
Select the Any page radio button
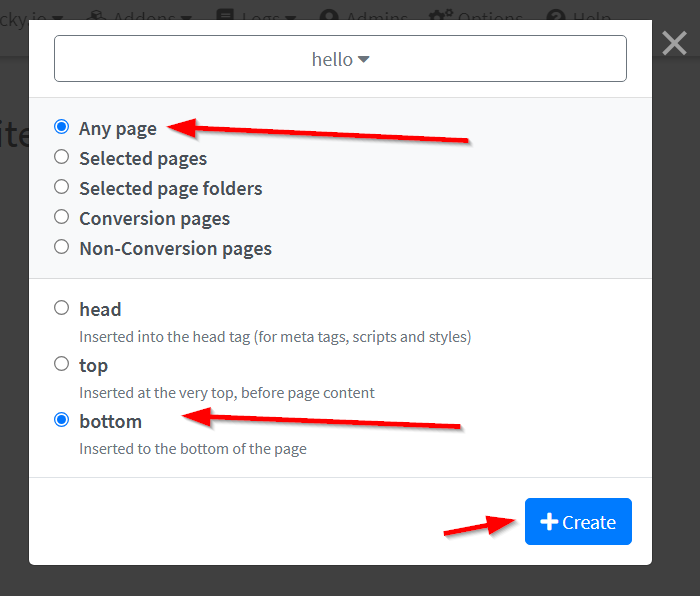62,127
